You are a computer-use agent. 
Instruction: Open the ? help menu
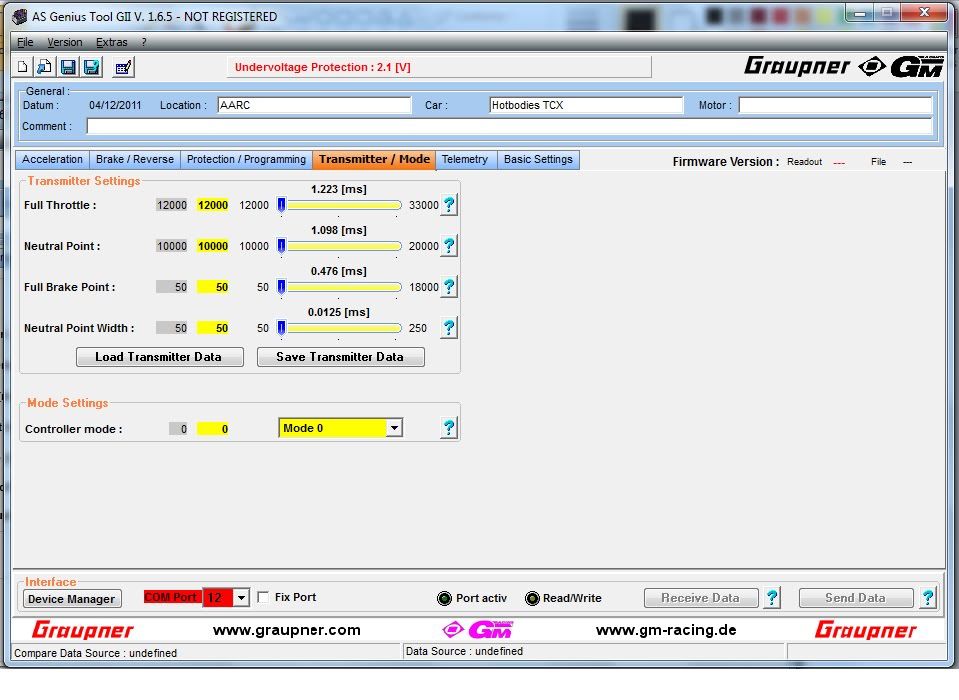tap(144, 42)
